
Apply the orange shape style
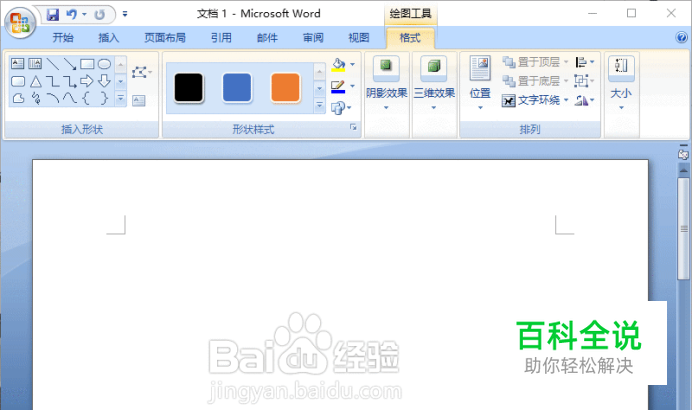pyautogui.click(x=285, y=88)
